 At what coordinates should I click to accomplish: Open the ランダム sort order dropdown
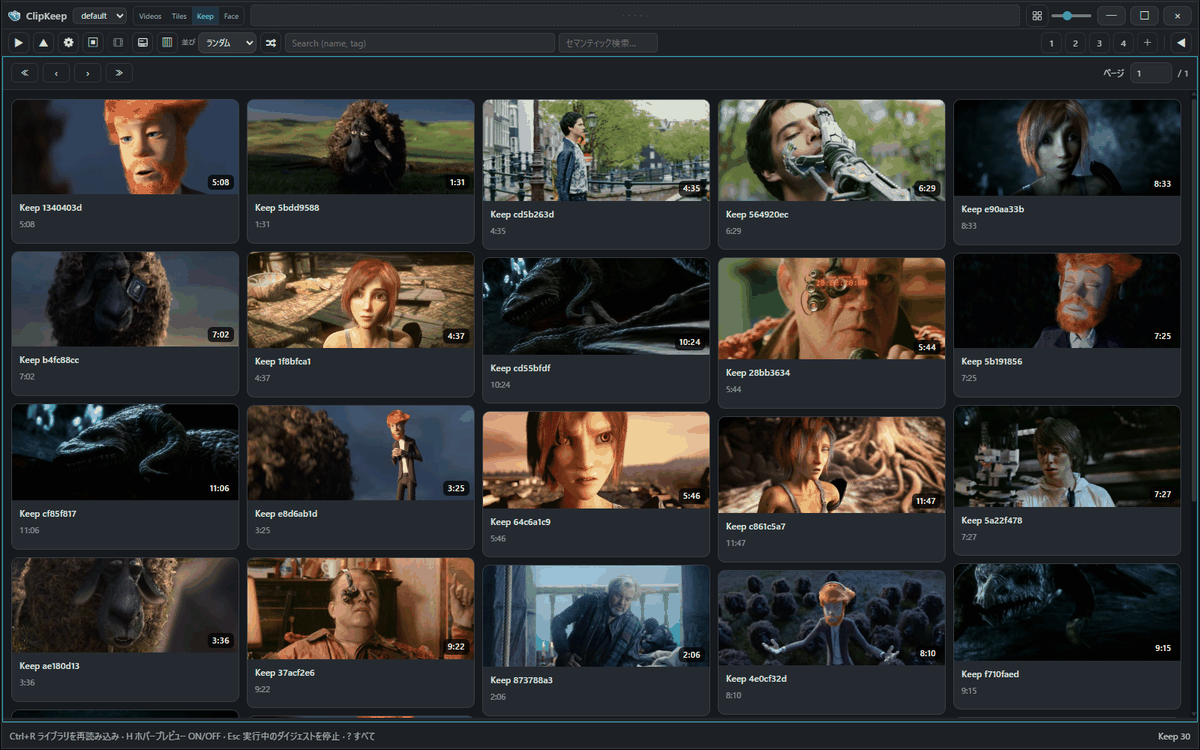[x=227, y=43]
